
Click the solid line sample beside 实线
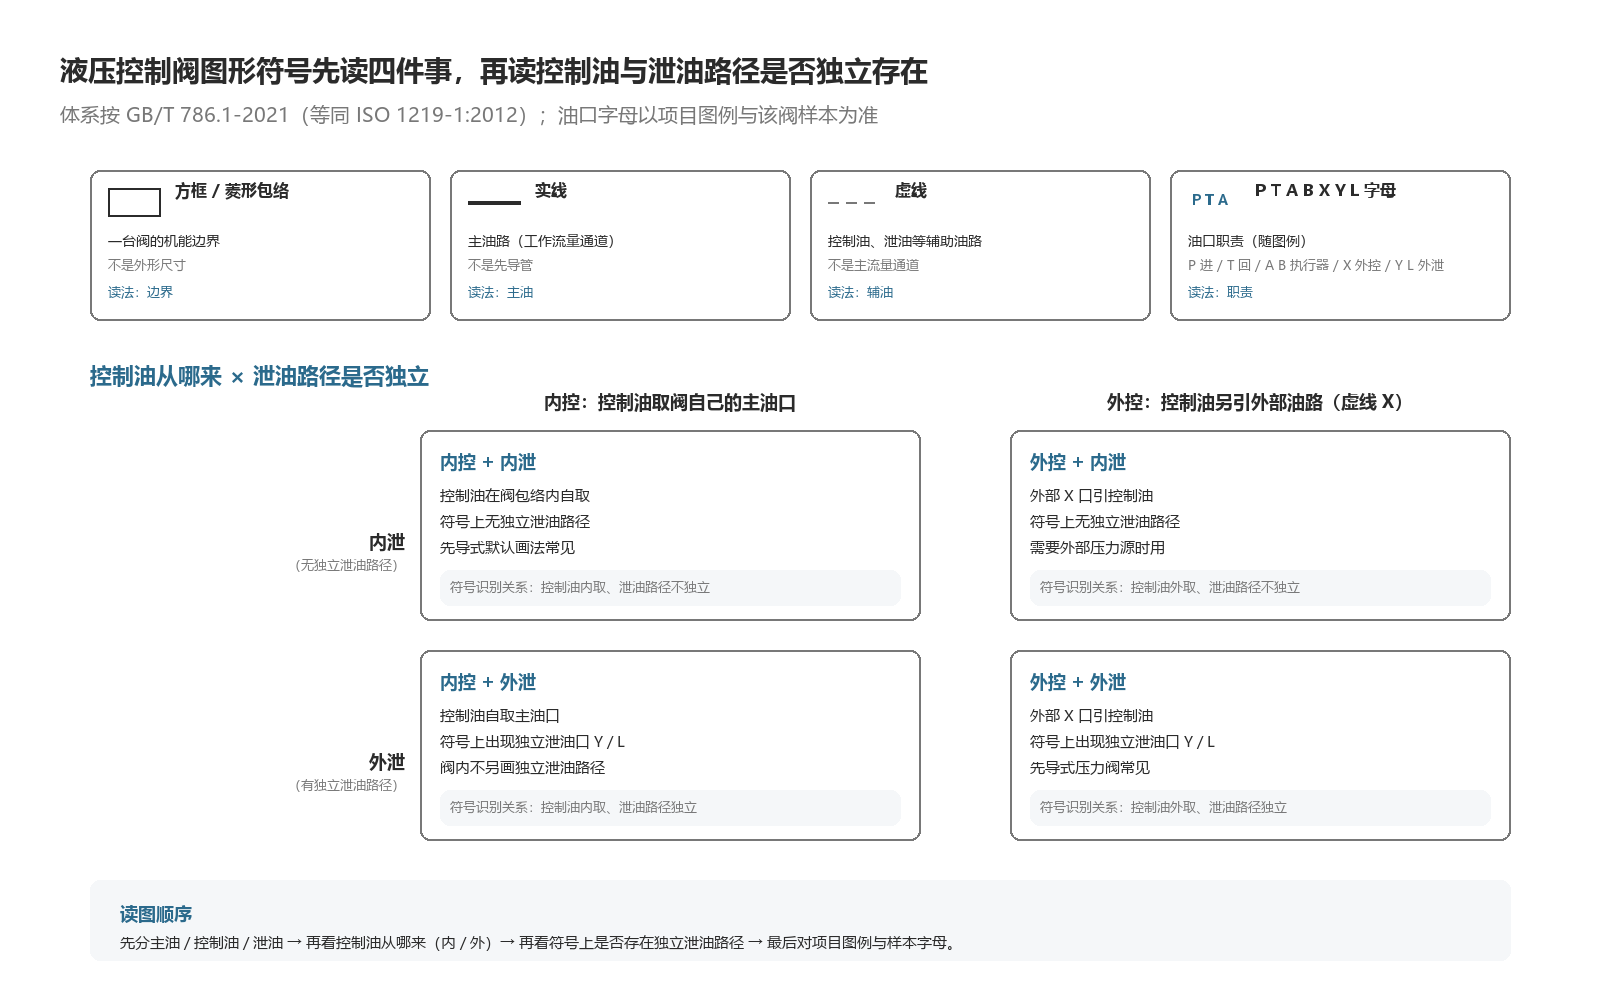point(494,203)
